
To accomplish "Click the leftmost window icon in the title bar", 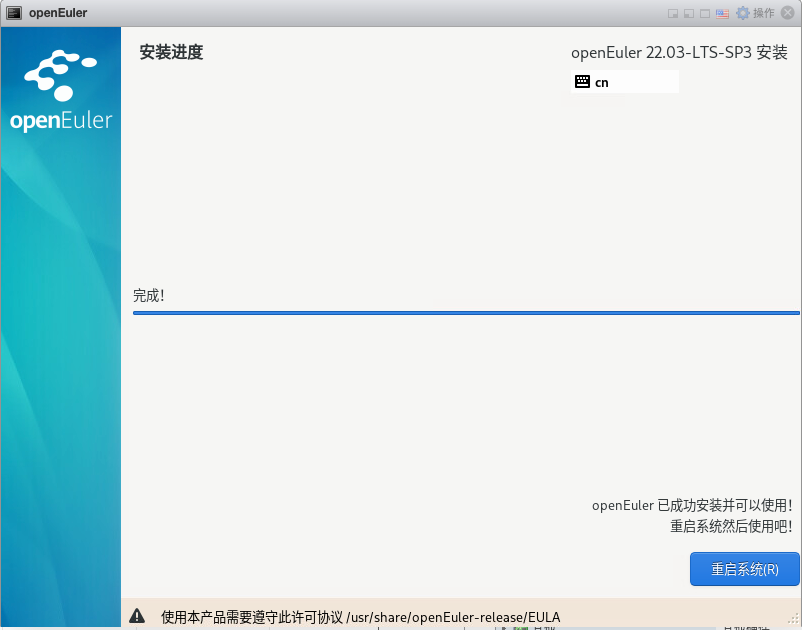I will tap(674, 13).
